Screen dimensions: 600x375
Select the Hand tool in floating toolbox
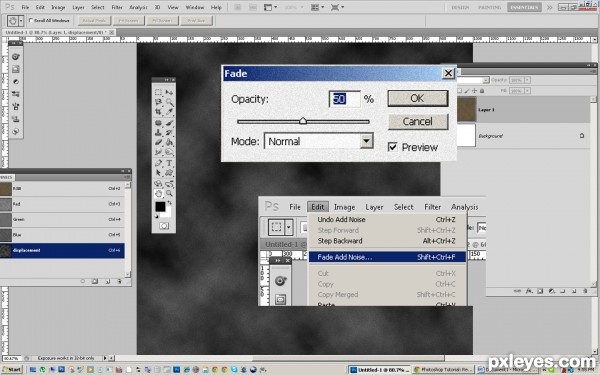tap(158, 194)
